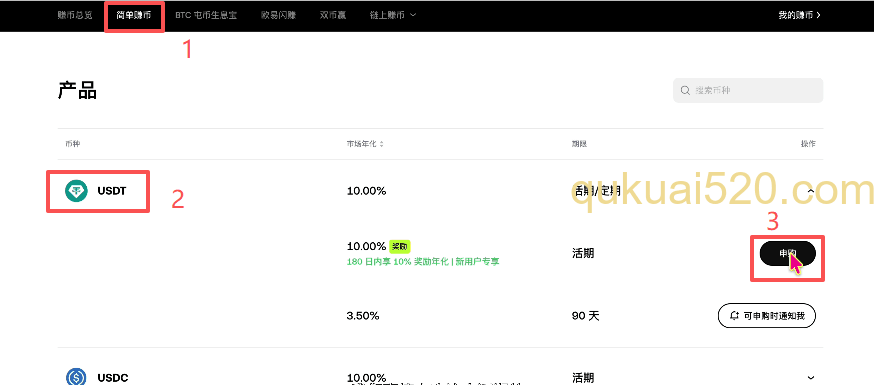Click the 操作 column header
The height and width of the screenshot is (385, 874).
pyautogui.click(x=808, y=144)
